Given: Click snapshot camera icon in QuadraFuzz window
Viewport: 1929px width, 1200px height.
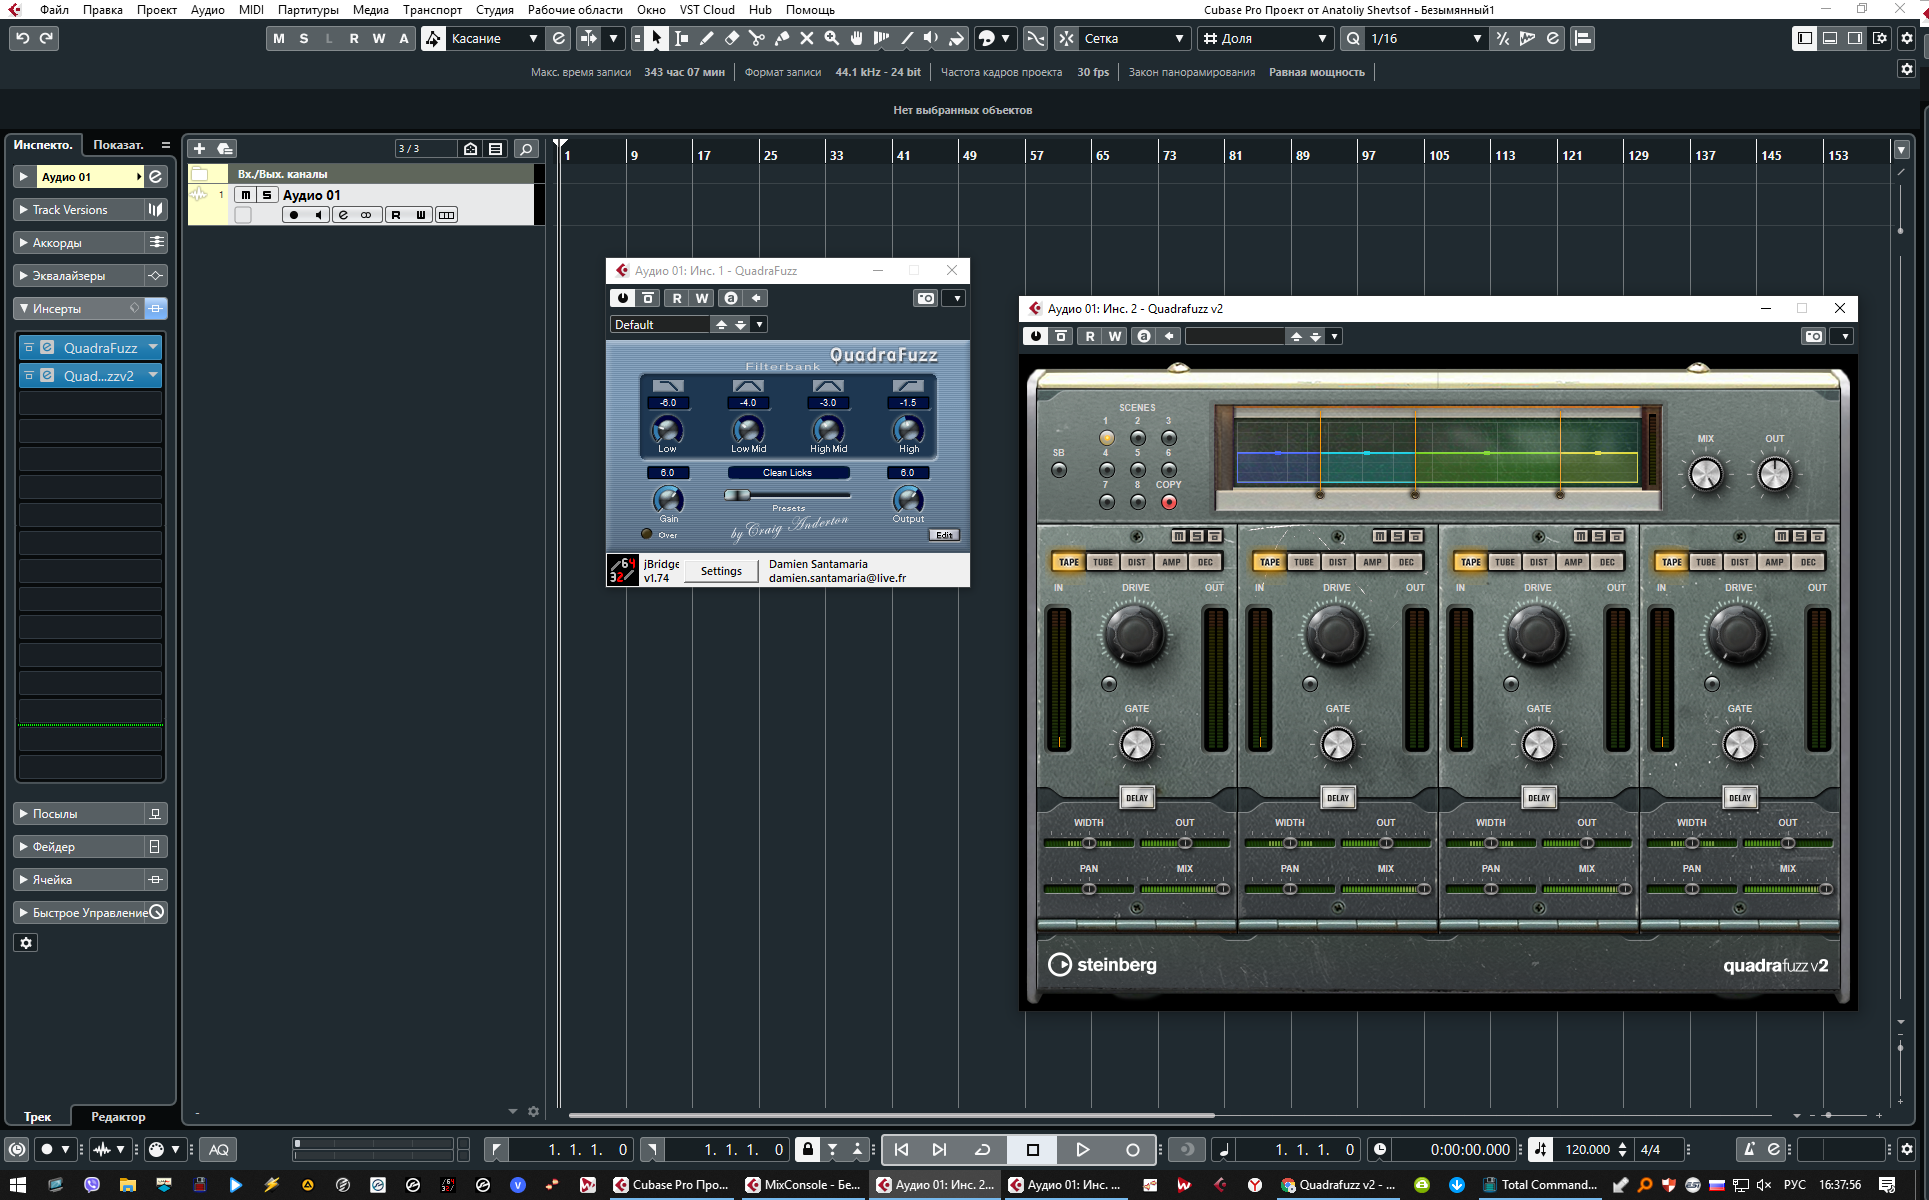Looking at the screenshot, I should 926,298.
